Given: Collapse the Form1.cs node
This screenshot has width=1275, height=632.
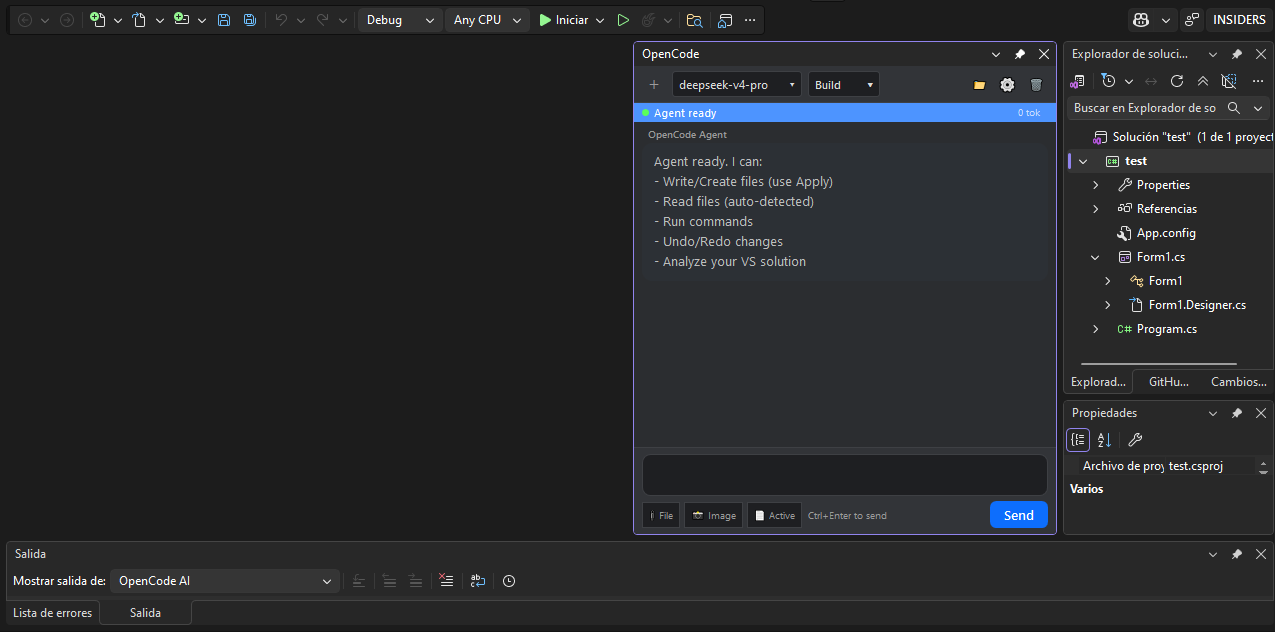Looking at the screenshot, I should click(x=1096, y=257).
